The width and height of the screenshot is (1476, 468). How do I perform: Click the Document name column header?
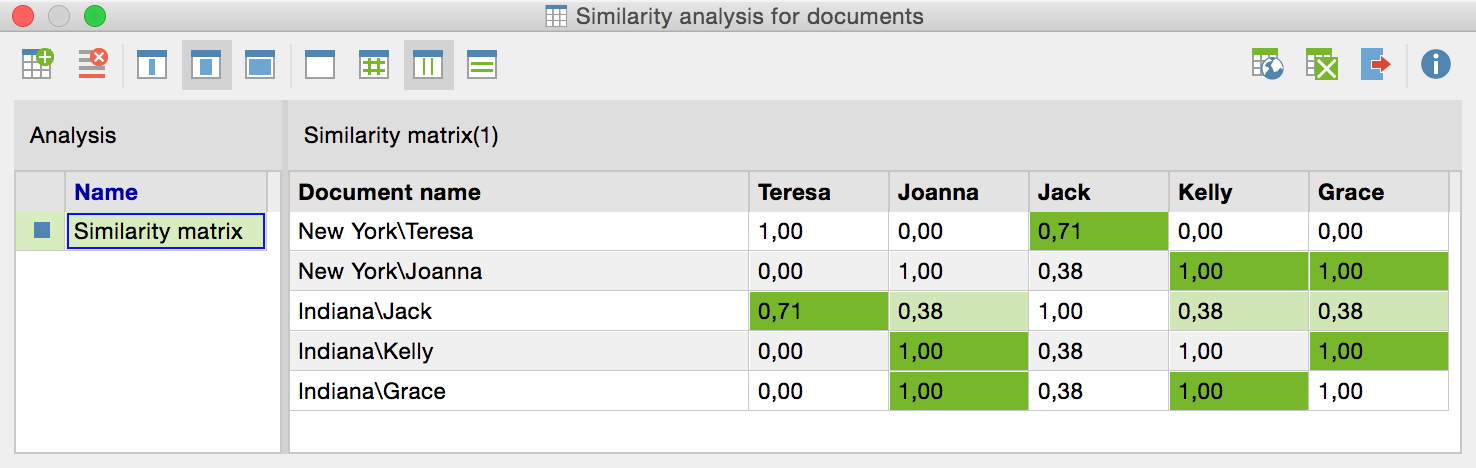click(x=389, y=192)
